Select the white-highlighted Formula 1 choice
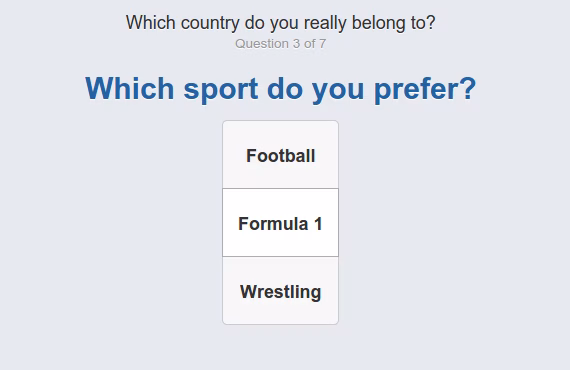The image size is (570, 370). (280, 222)
